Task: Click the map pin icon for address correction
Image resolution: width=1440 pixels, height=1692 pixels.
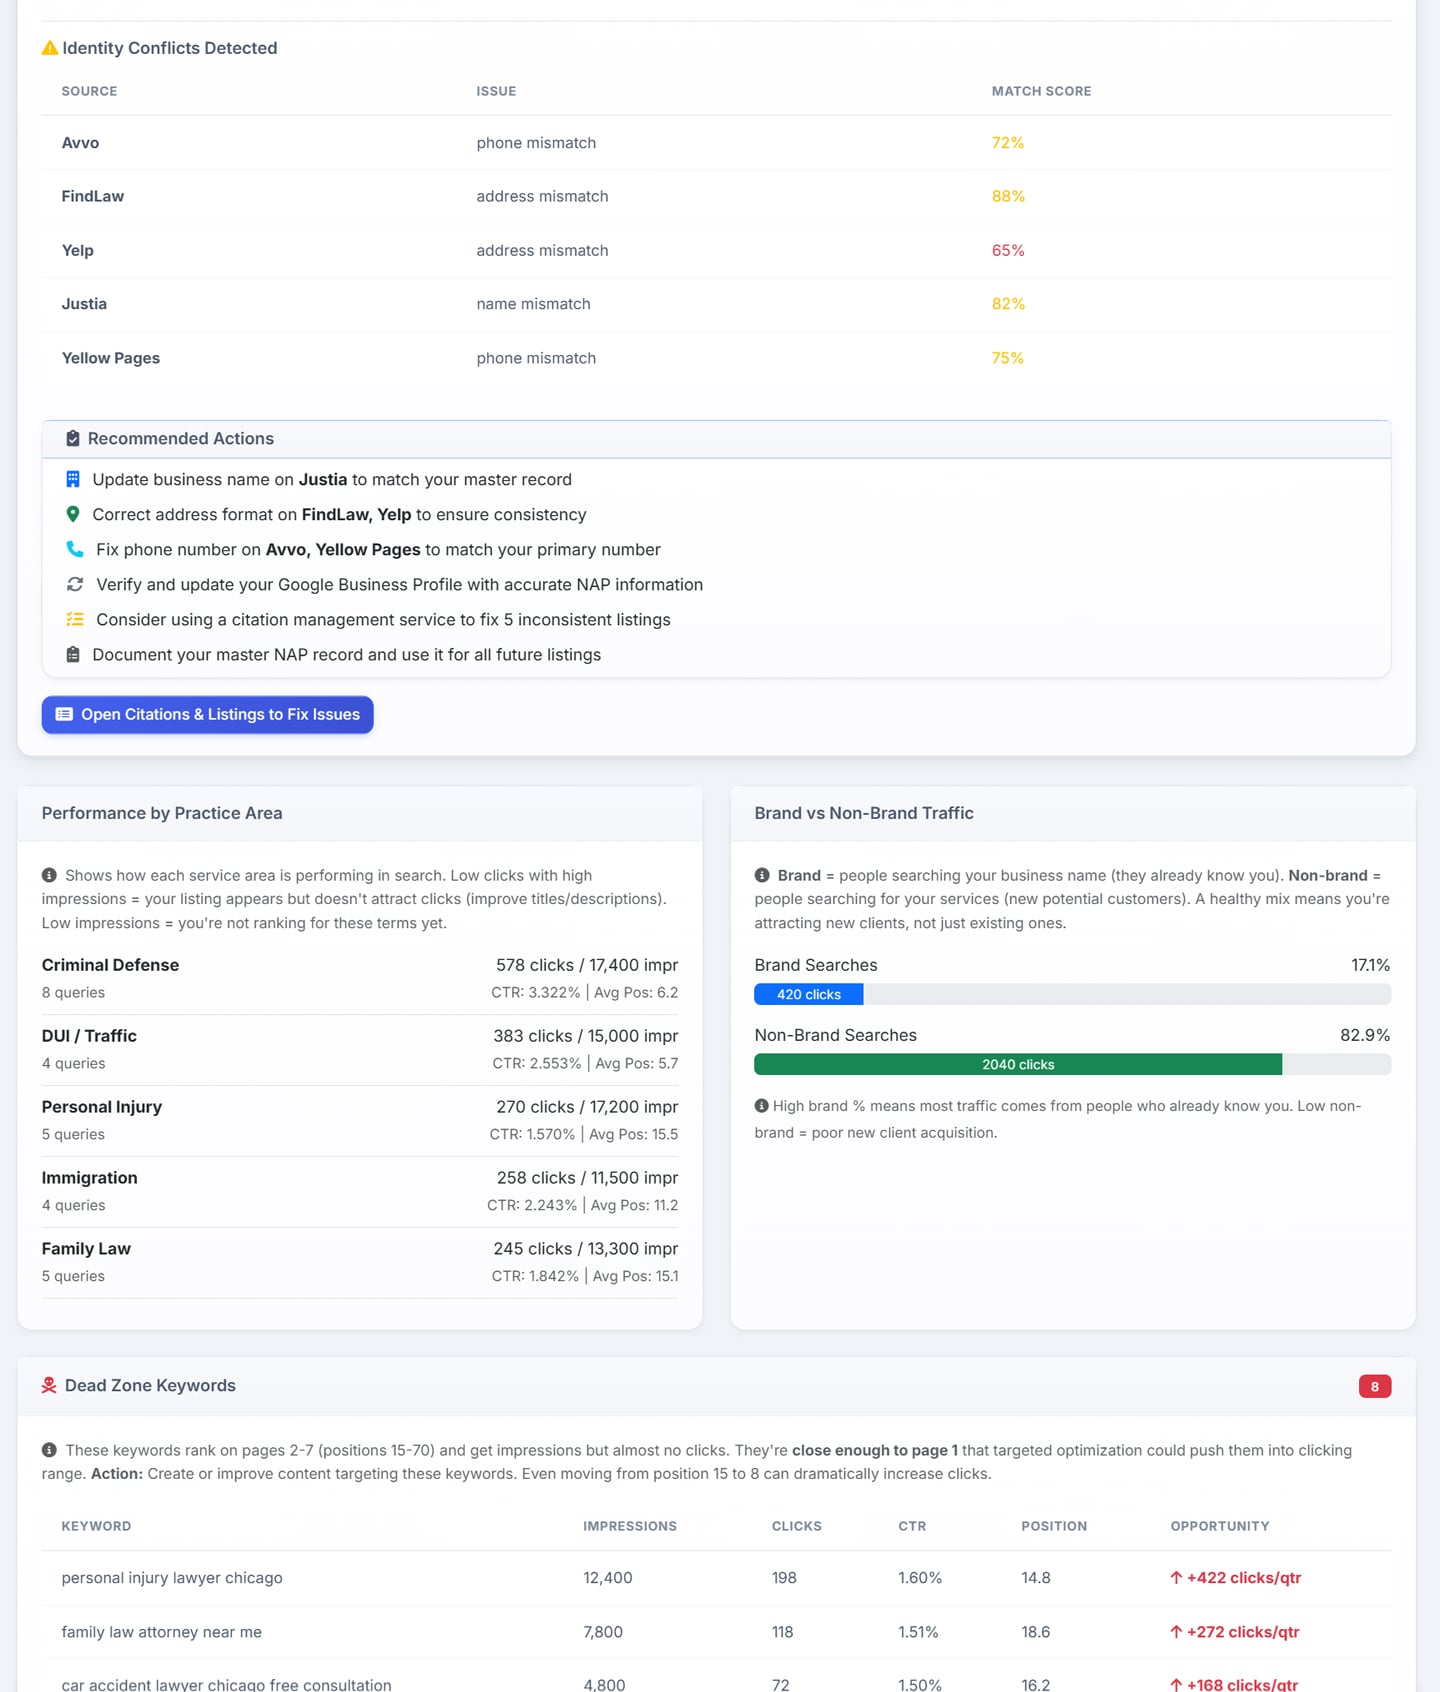Action: (73, 515)
